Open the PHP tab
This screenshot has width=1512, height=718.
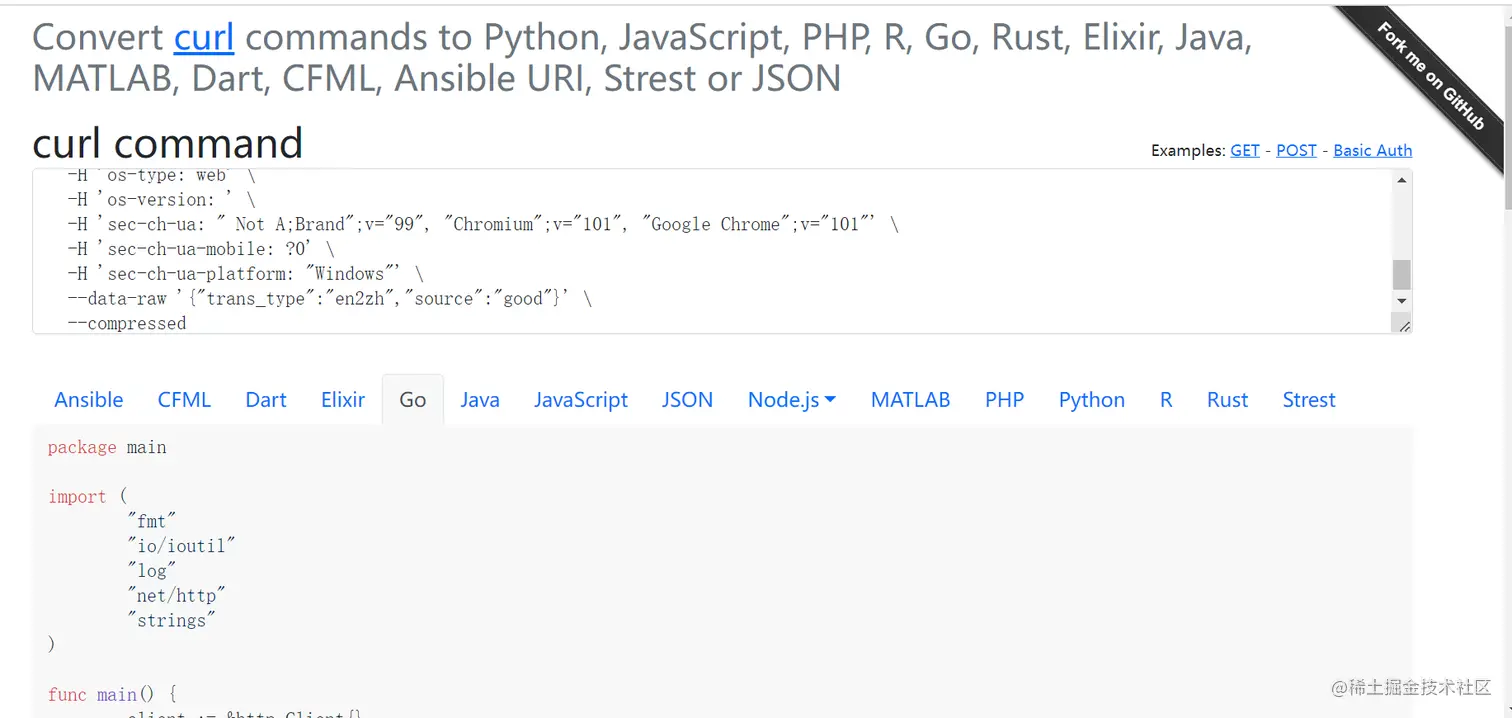coord(1004,400)
